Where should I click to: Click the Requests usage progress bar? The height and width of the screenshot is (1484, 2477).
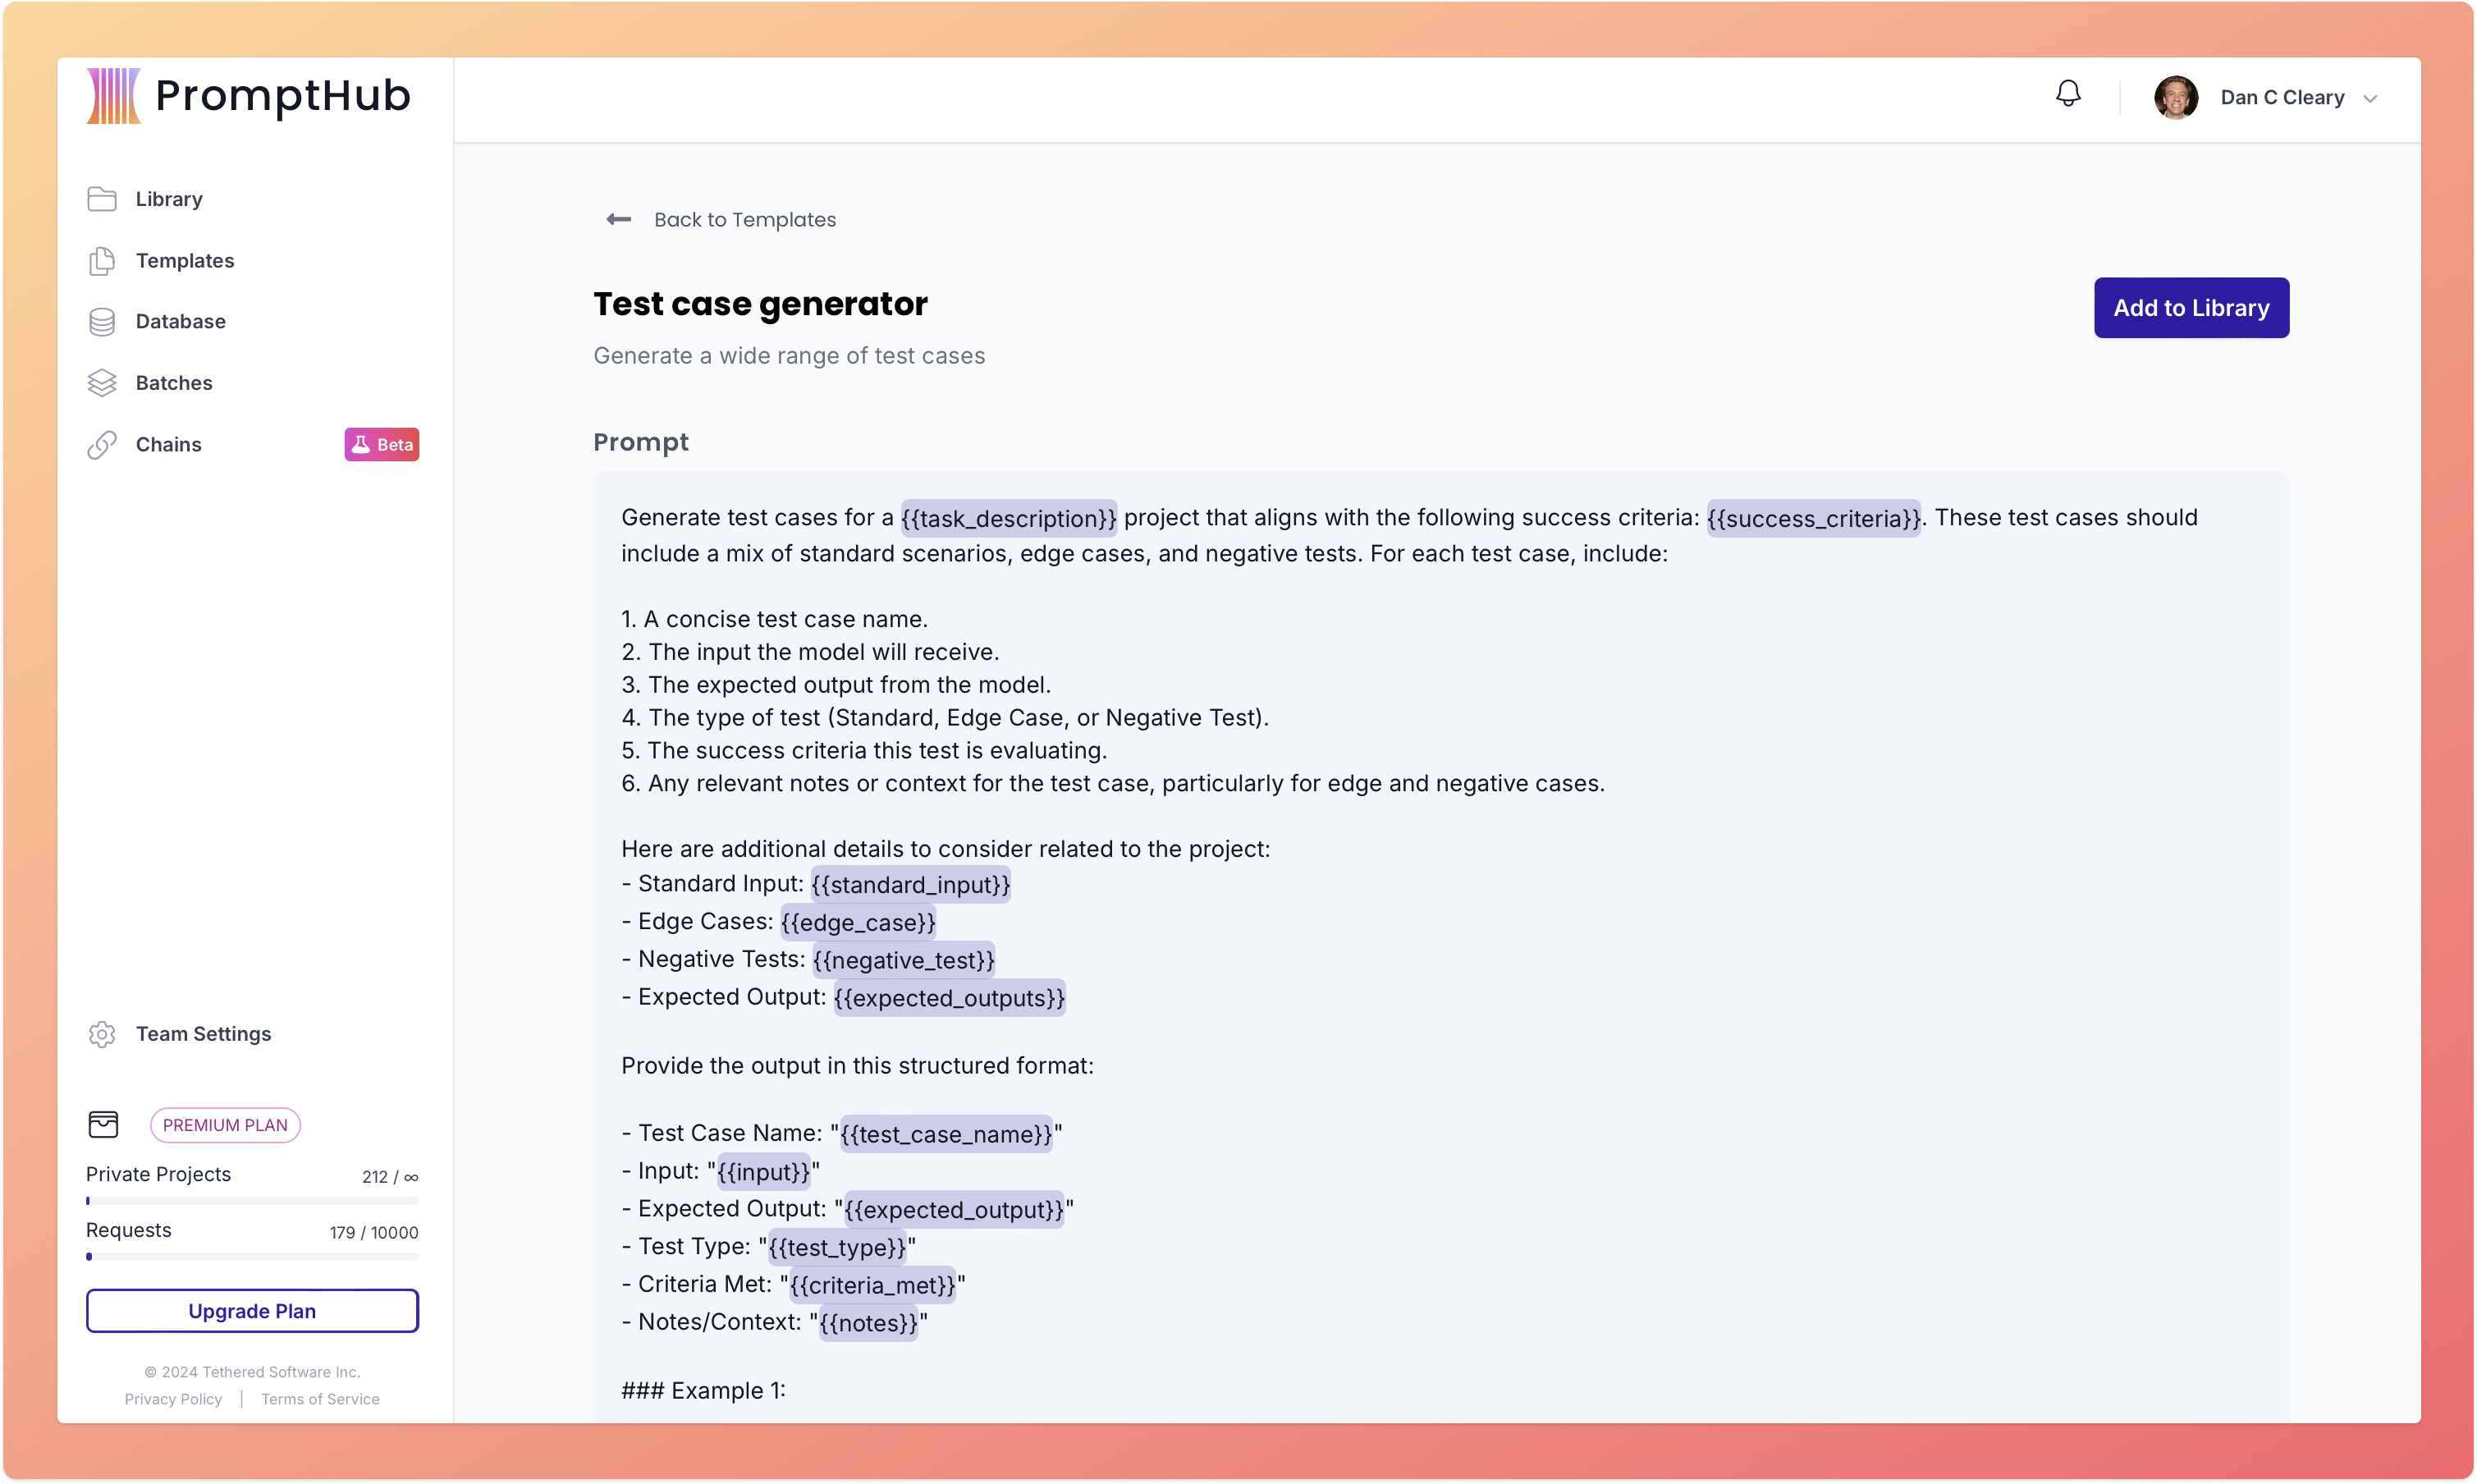click(x=252, y=1257)
